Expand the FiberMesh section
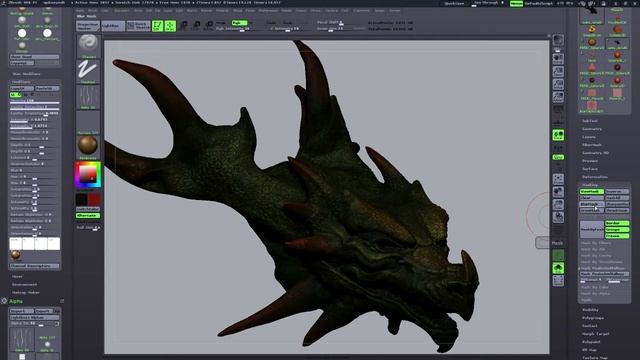Viewport: 640px width, 360px height. coord(592,145)
